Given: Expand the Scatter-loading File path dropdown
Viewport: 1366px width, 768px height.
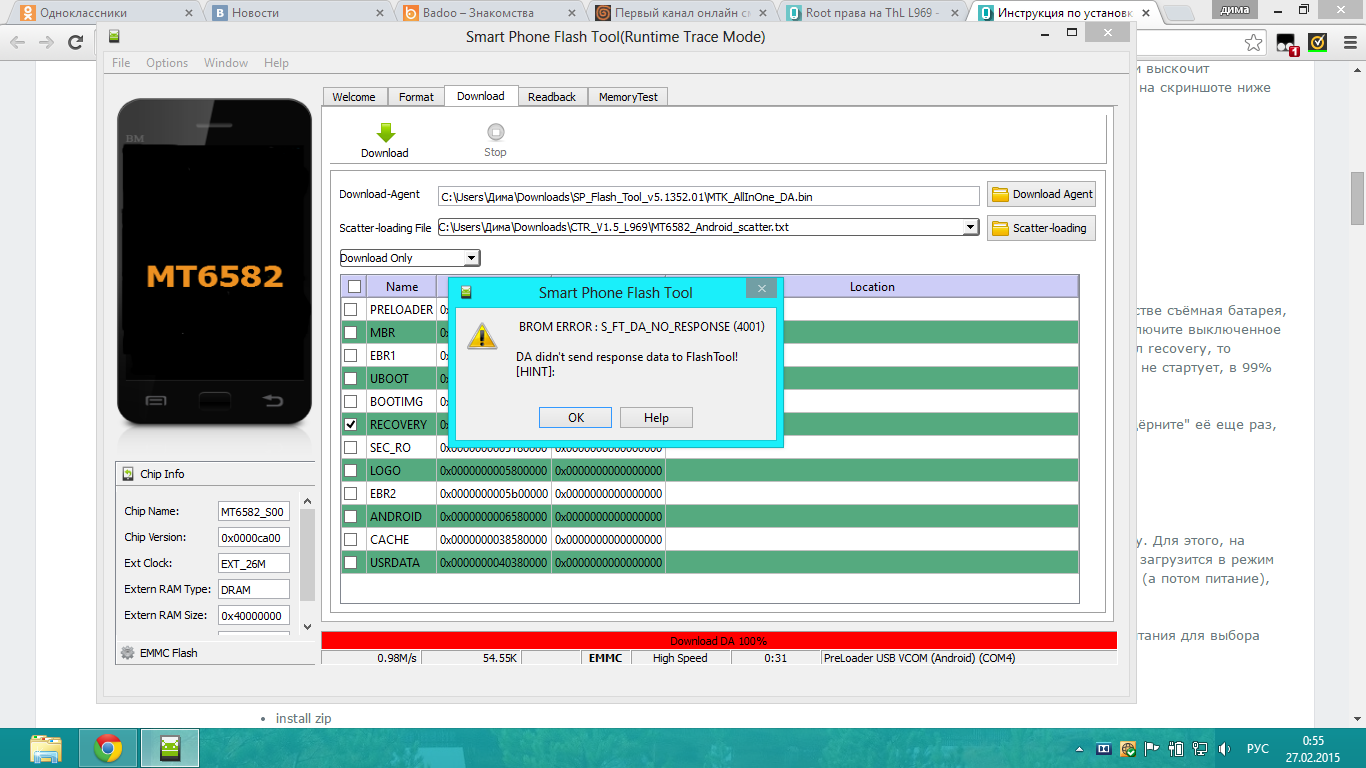Looking at the screenshot, I should [969, 228].
